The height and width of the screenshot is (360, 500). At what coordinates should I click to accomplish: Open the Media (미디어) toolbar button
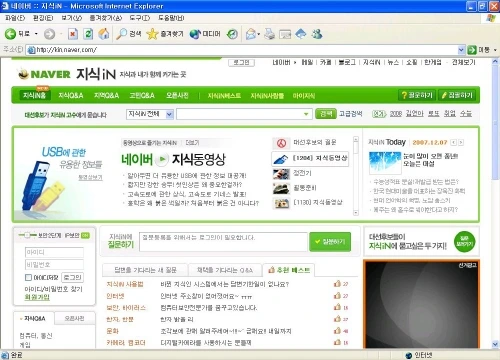205,34
